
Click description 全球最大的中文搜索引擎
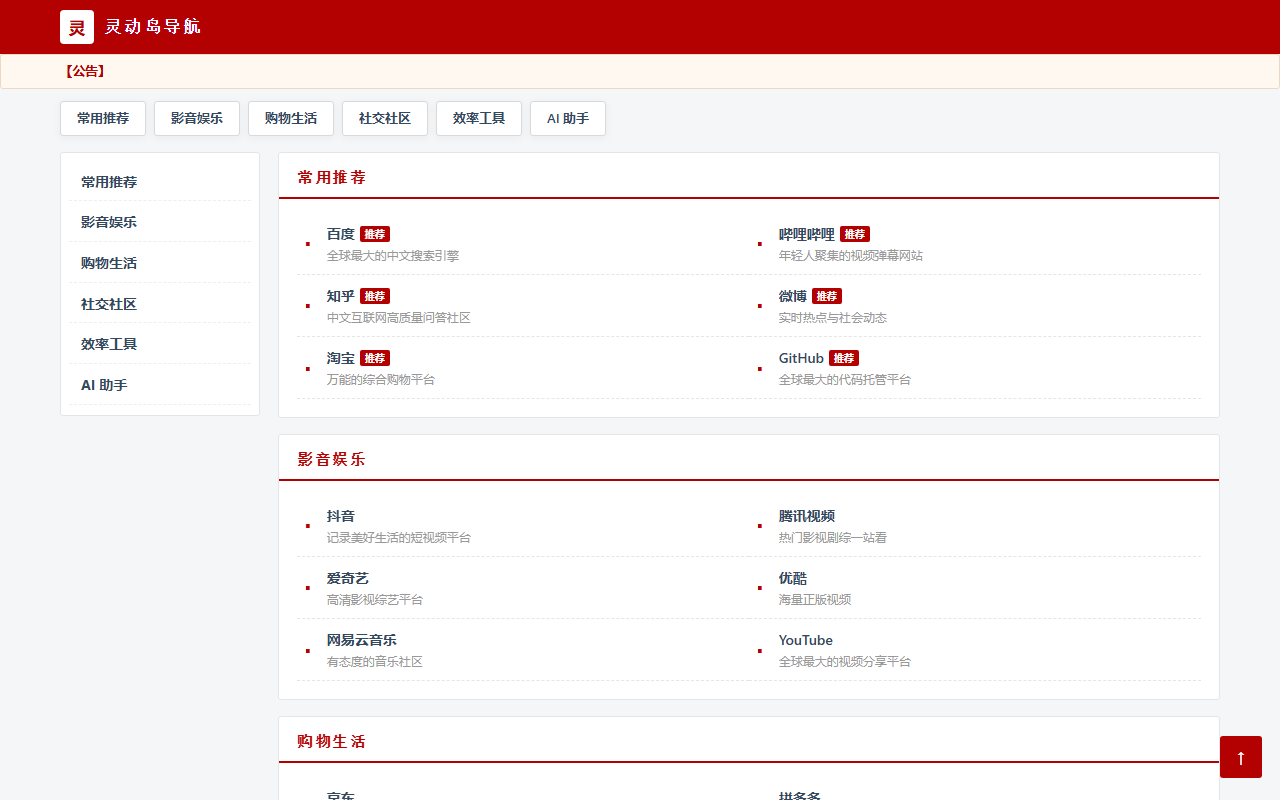coord(393,256)
